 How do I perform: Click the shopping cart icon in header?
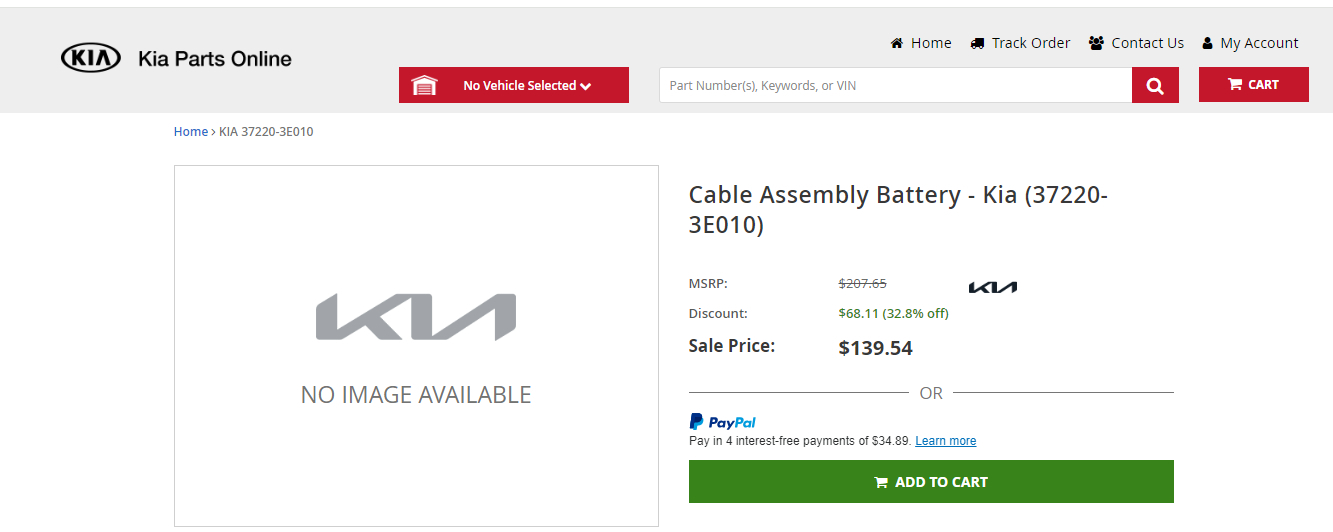pos(1235,85)
